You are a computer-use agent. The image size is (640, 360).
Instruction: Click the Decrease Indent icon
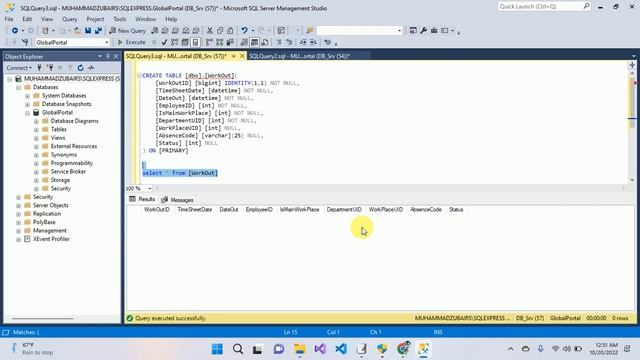(x=303, y=42)
